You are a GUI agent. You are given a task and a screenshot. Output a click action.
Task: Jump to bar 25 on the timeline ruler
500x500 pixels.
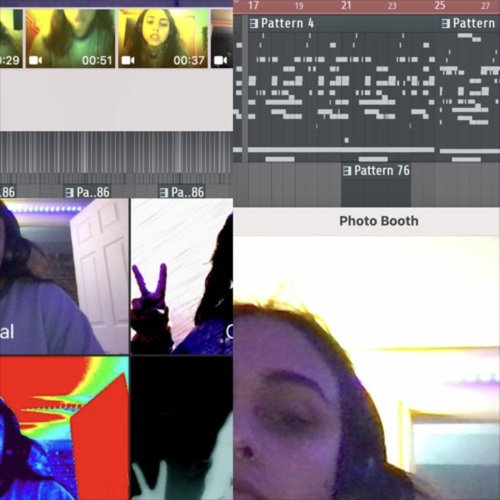[440, 5]
